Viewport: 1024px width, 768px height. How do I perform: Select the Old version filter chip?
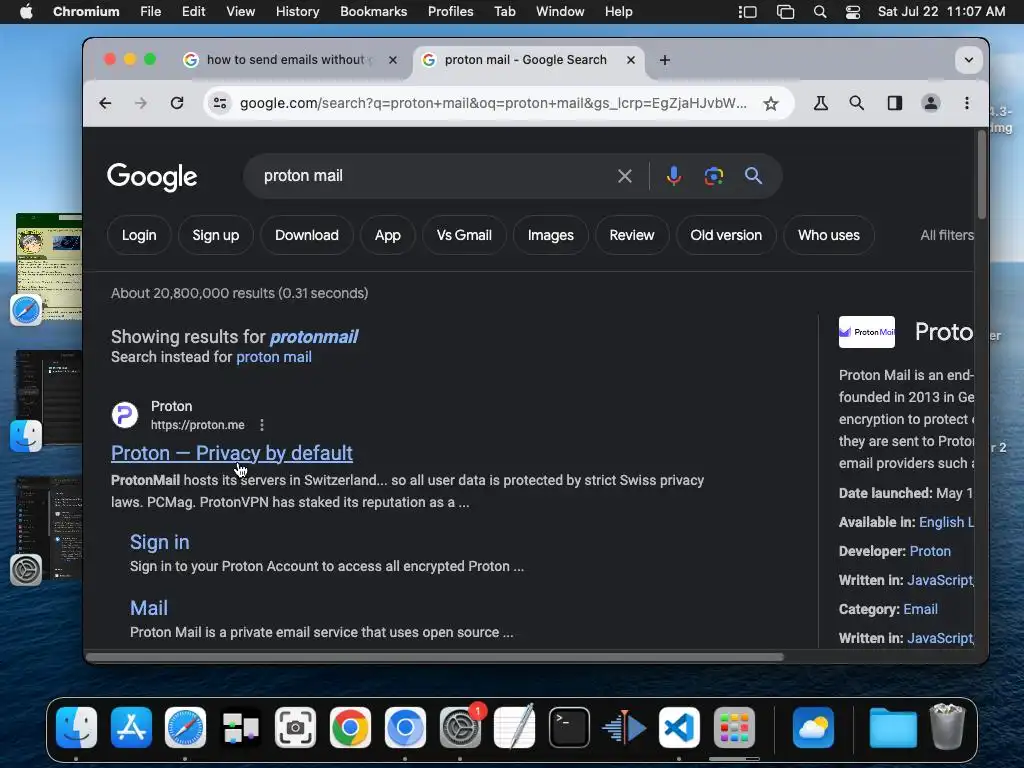coord(726,235)
